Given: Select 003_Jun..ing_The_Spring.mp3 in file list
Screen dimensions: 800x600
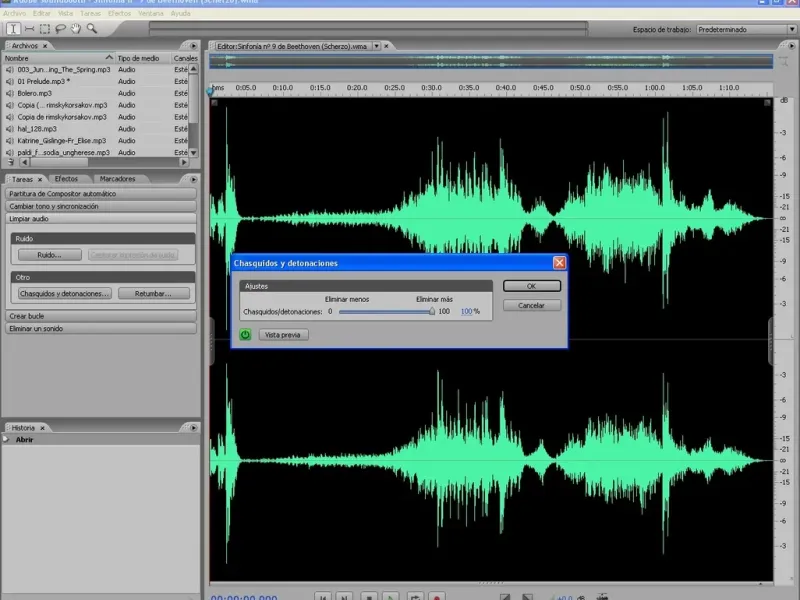Looking at the screenshot, I should point(64,69).
